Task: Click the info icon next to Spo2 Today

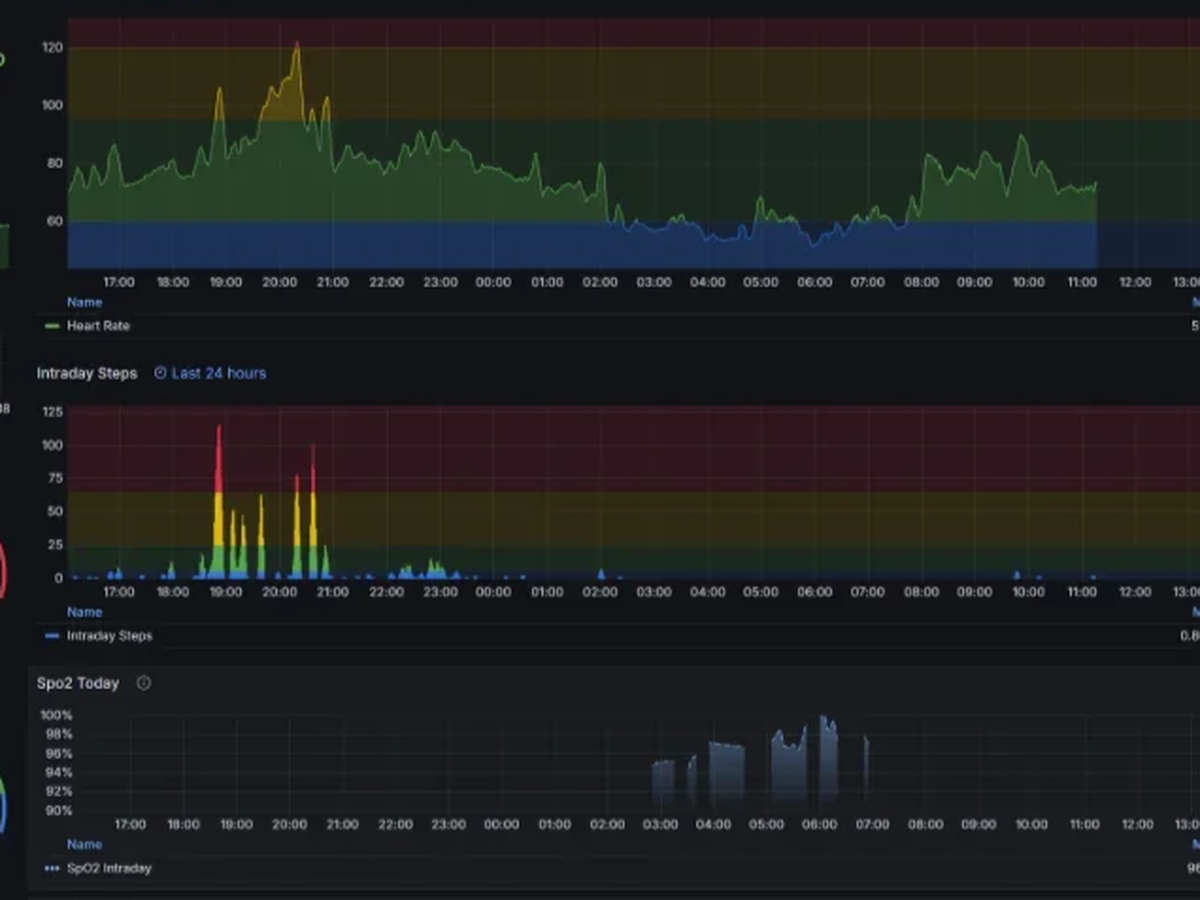Action: (x=144, y=683)
